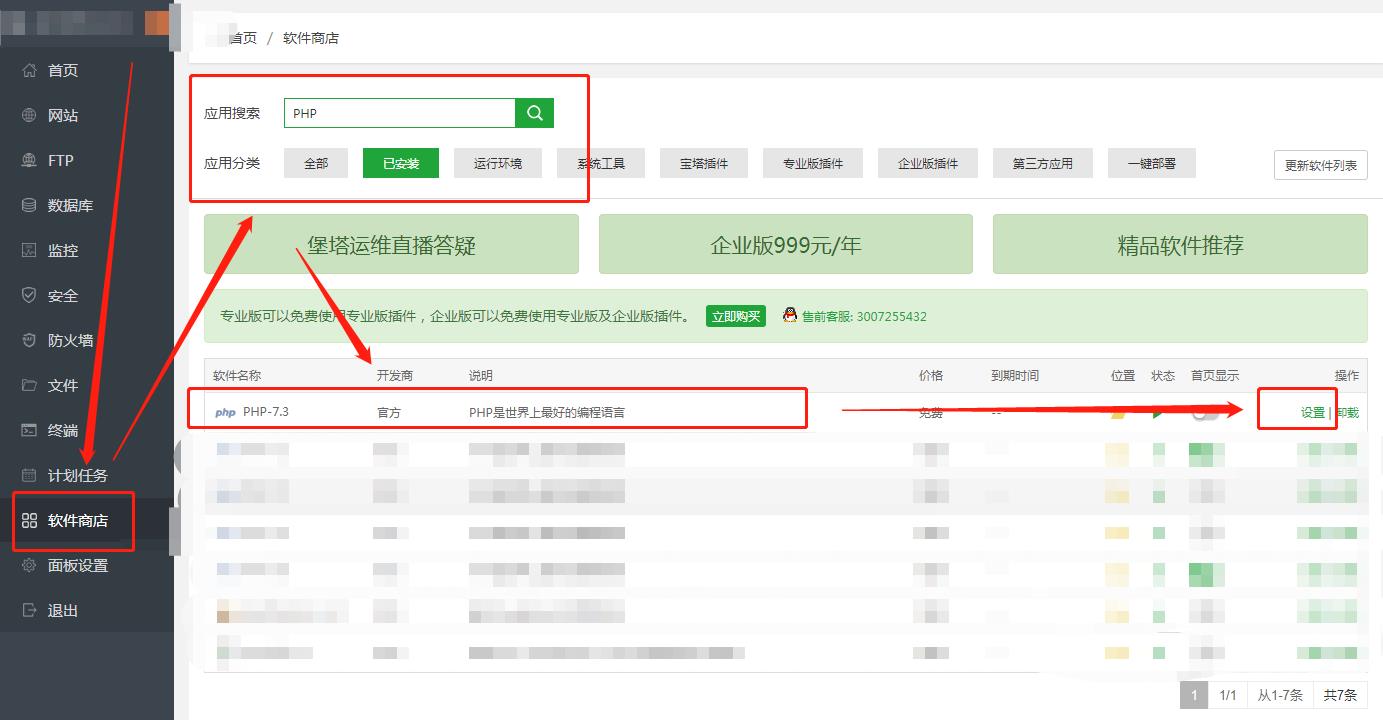The image size is (1383, 720).
Task: Open the 堡塔运维直播答疑 banner
Action: coord(391,244)
